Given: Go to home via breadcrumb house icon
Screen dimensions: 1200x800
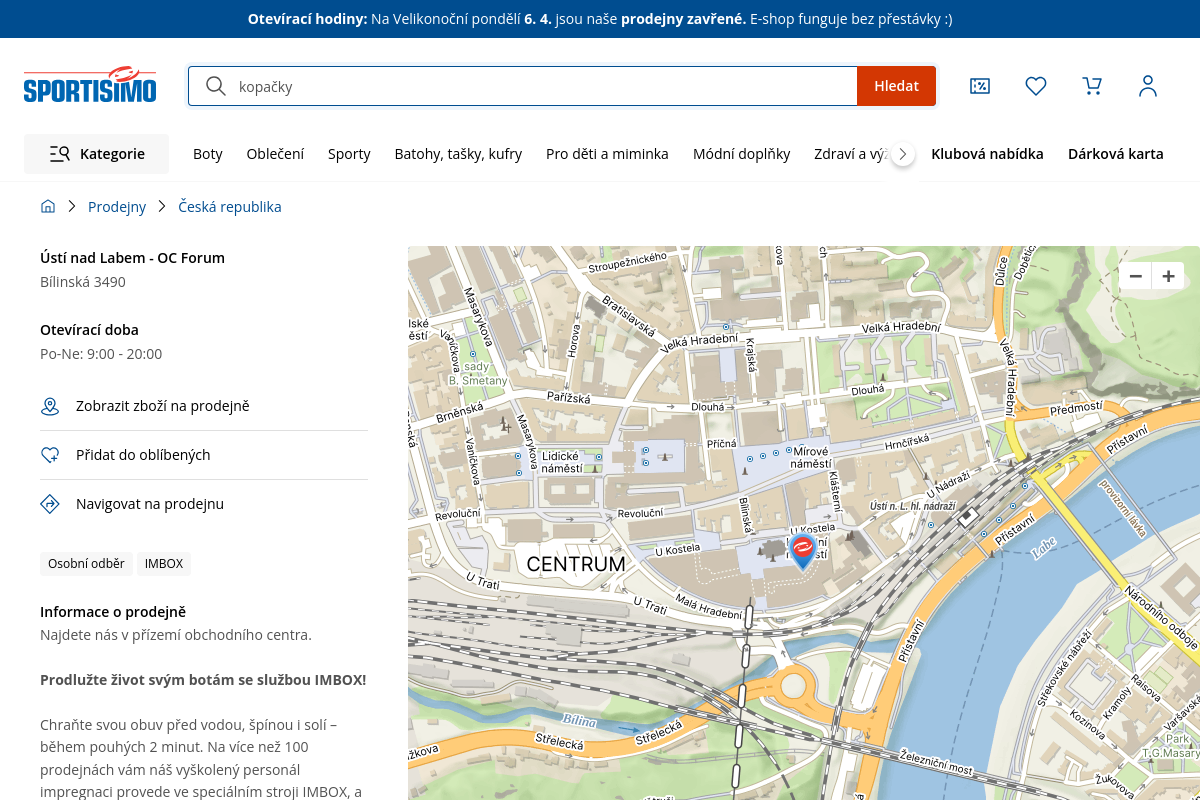Looking at the screenshot, I should click(48, 207).
